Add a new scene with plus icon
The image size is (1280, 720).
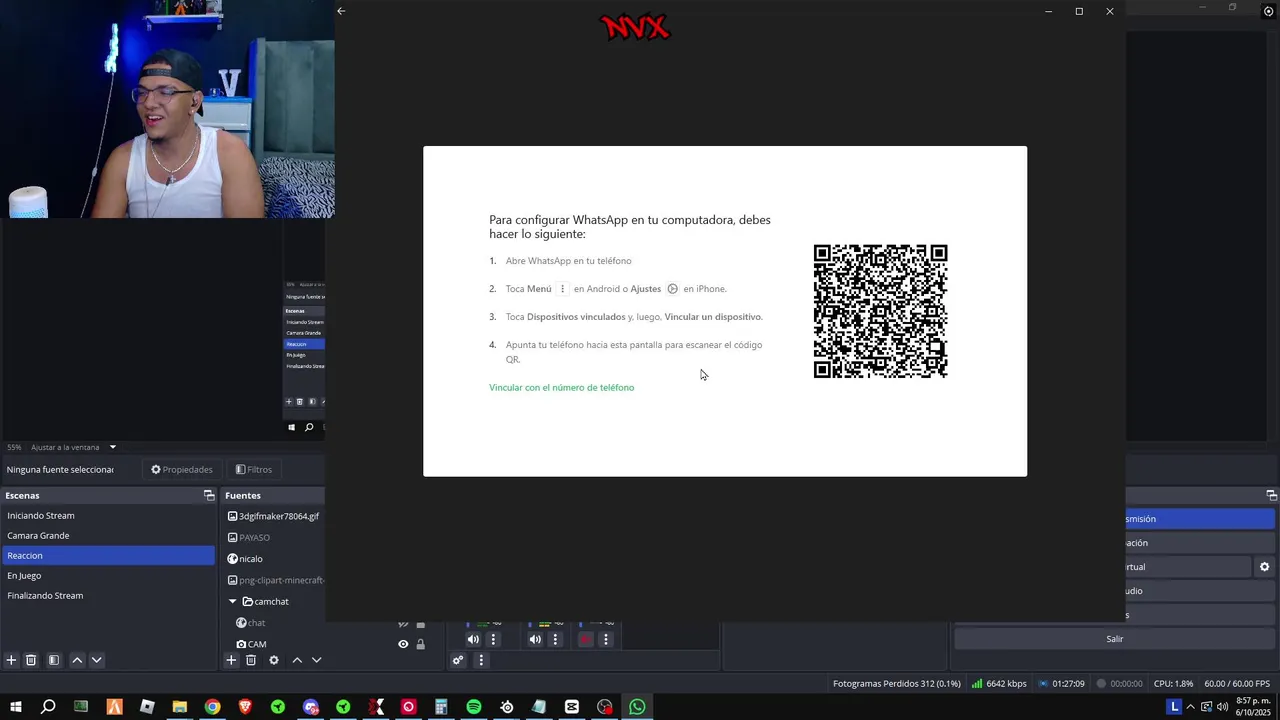(11, 660)
